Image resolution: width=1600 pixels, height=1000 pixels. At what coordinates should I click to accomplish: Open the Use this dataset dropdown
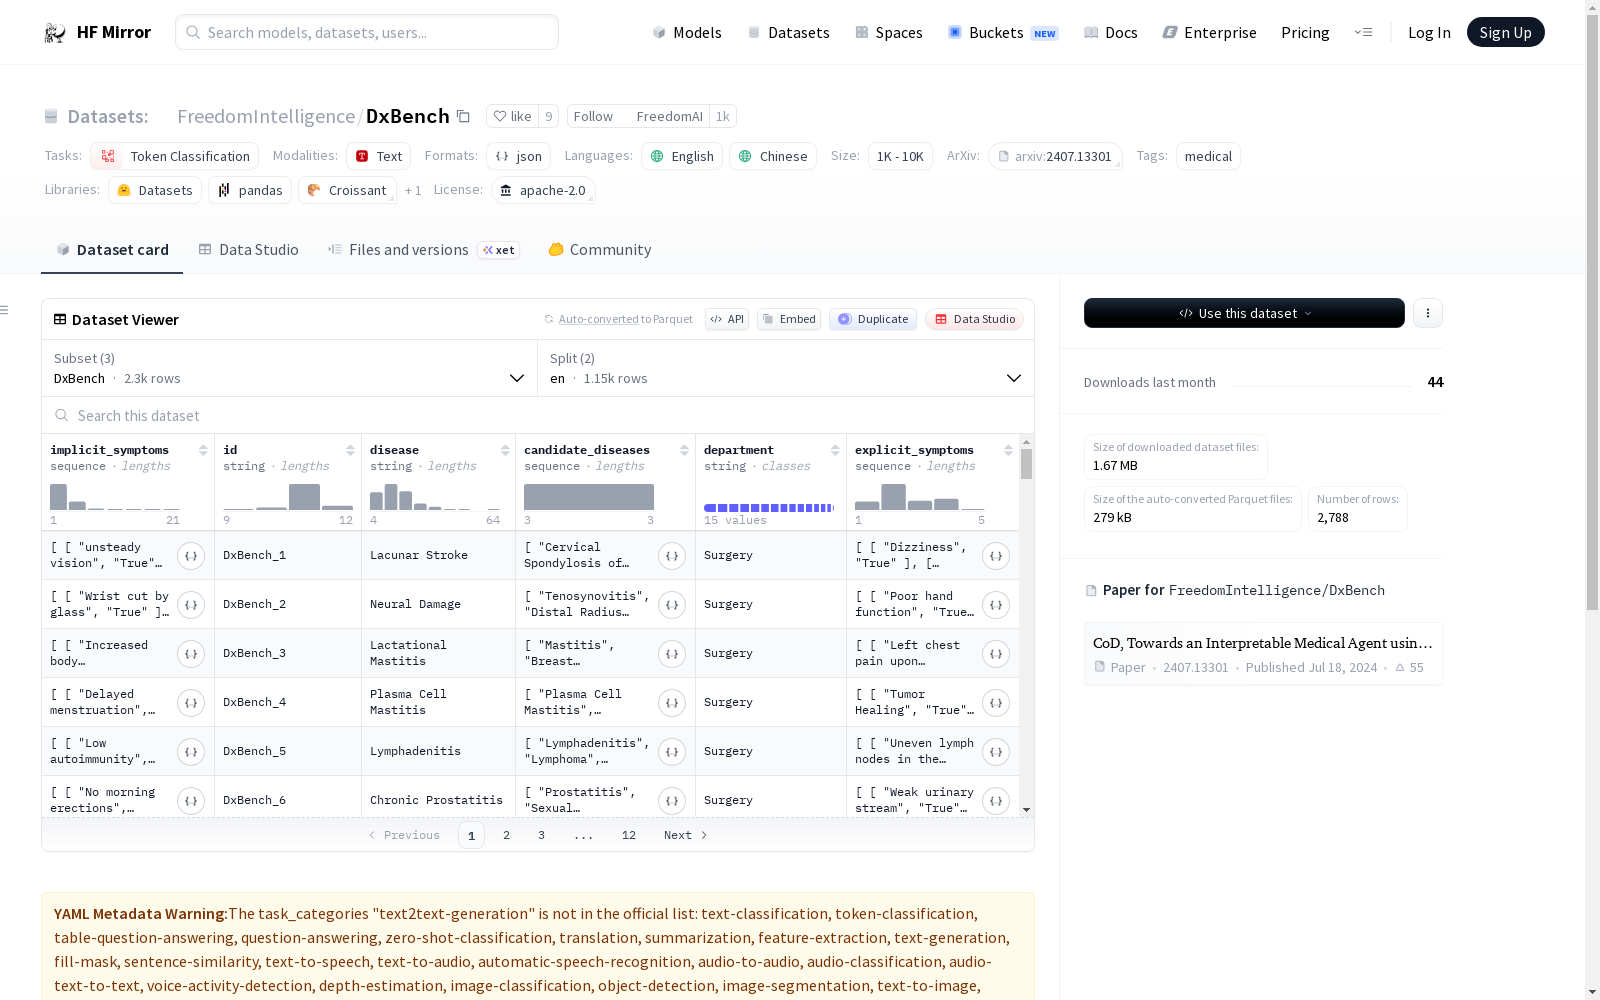point(1244,313)
